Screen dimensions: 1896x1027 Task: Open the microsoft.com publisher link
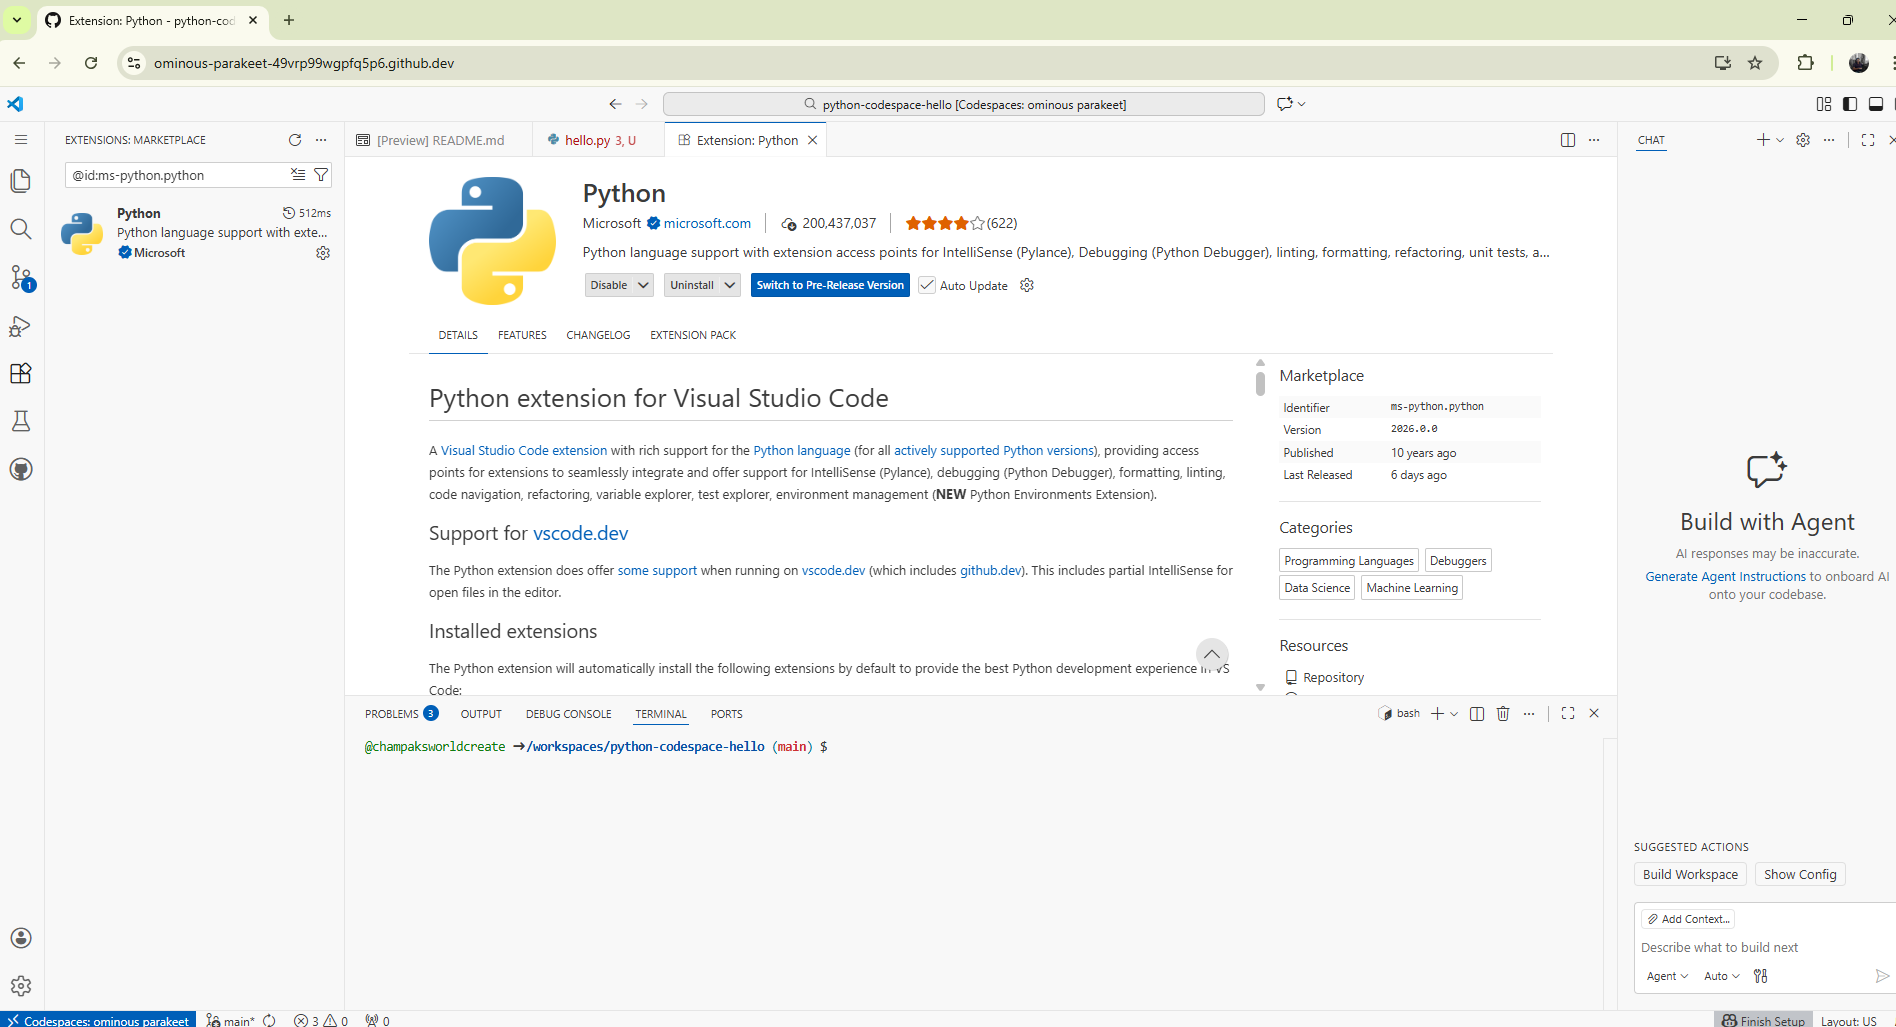(x=707, y=224)
